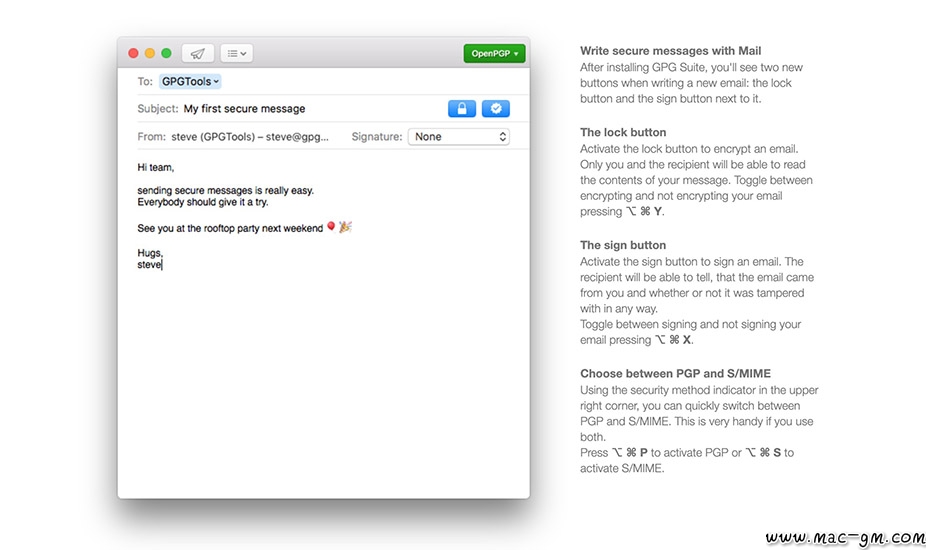The image size is (926, 550).
Task: Click the red balloon emoji in message
Action: point(331,227)
